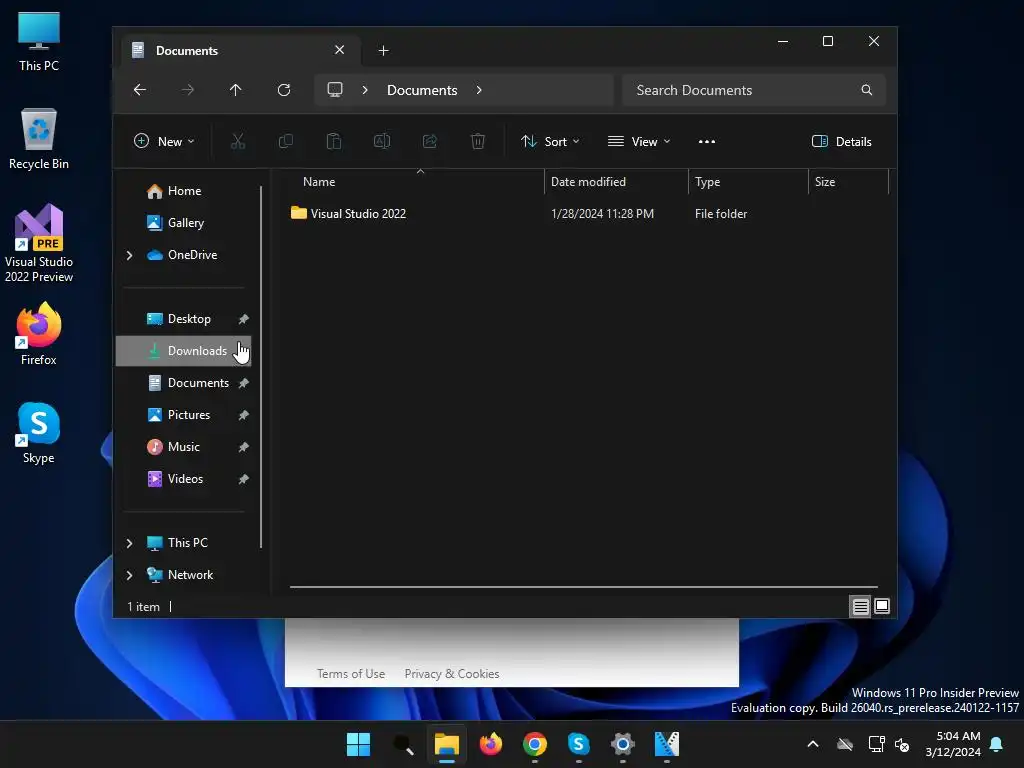This screenshot has height=768, width=1024.
Task: Expand the Network tree node
Action: coord(129,575)
